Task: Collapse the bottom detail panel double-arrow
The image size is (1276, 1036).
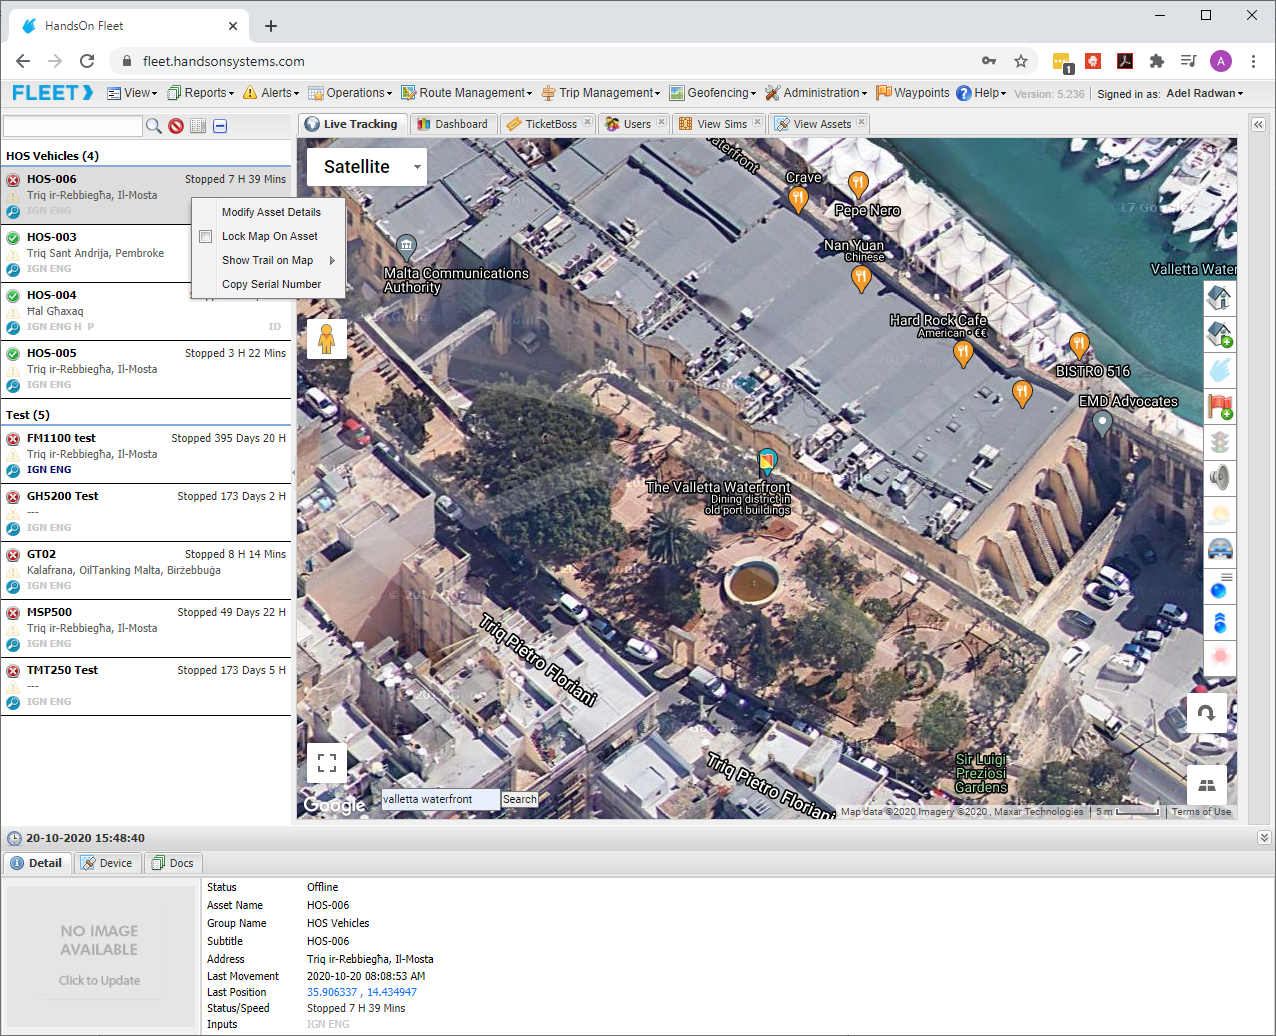Action: pos(1264,838)
